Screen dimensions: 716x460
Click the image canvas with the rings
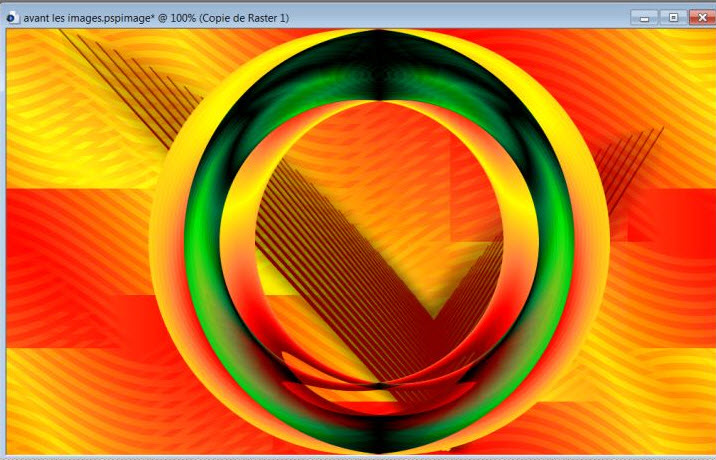[x=361, y=241]
